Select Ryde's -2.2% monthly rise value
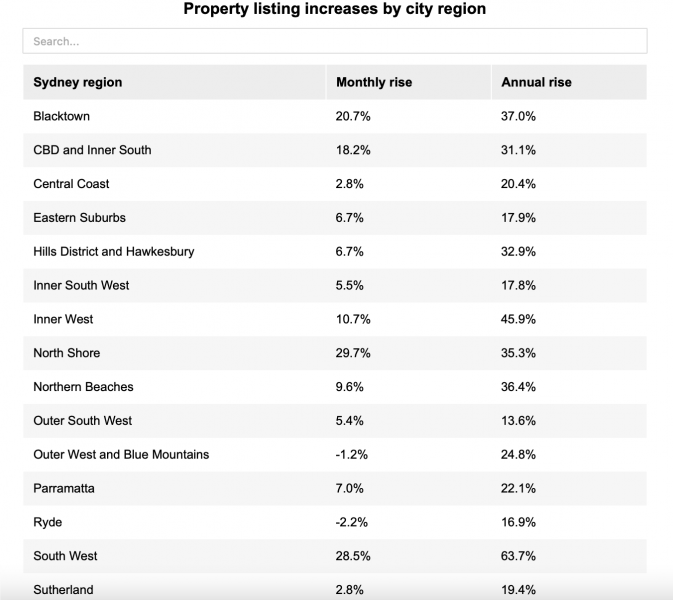The width and height of the screenshot is (673, 600). (352, 522)
